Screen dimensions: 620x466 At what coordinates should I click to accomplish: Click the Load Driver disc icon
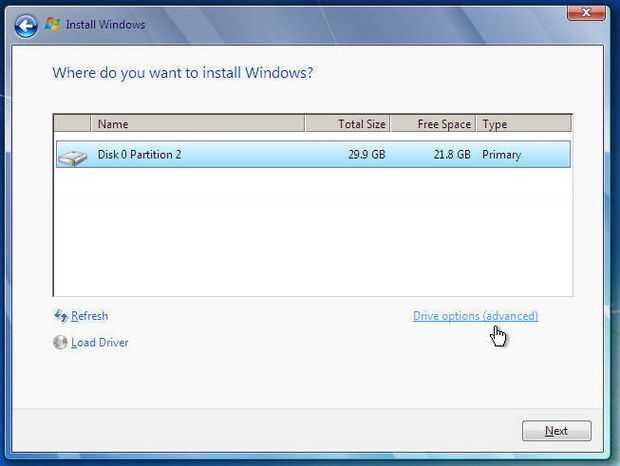(60, 342)
